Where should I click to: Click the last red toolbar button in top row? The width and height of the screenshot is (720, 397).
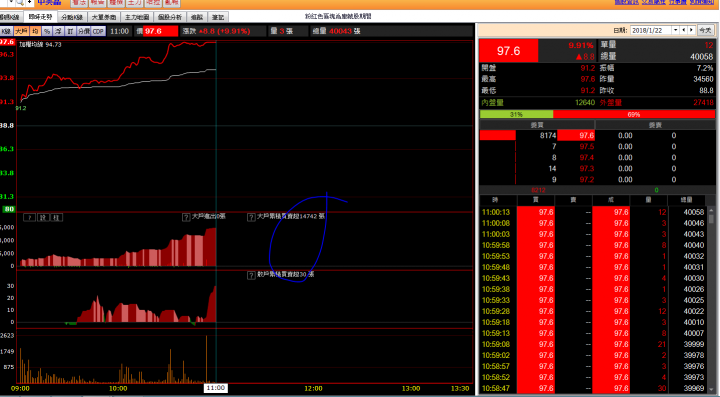point(172,3)
